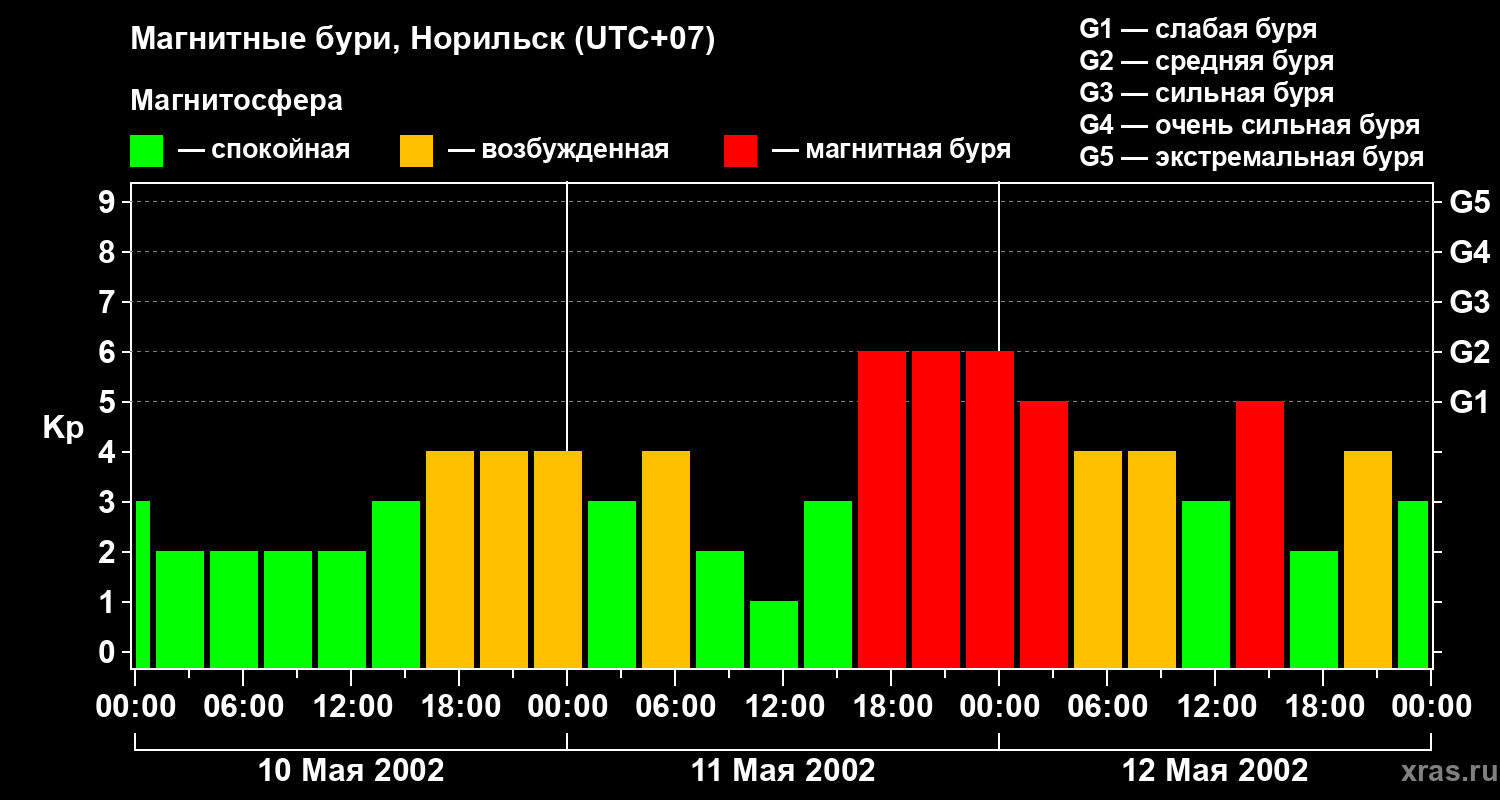Click the green Kp 2 bar on 11 Мая

tap(720, 609)
